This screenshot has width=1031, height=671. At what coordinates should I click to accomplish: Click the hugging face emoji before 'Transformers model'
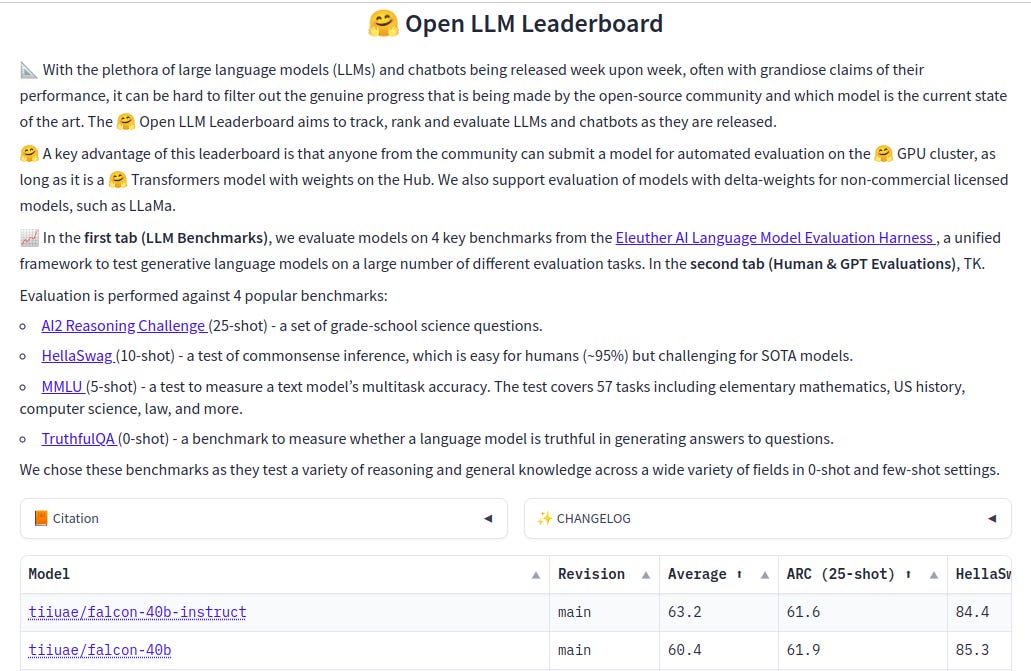(118, 180)
